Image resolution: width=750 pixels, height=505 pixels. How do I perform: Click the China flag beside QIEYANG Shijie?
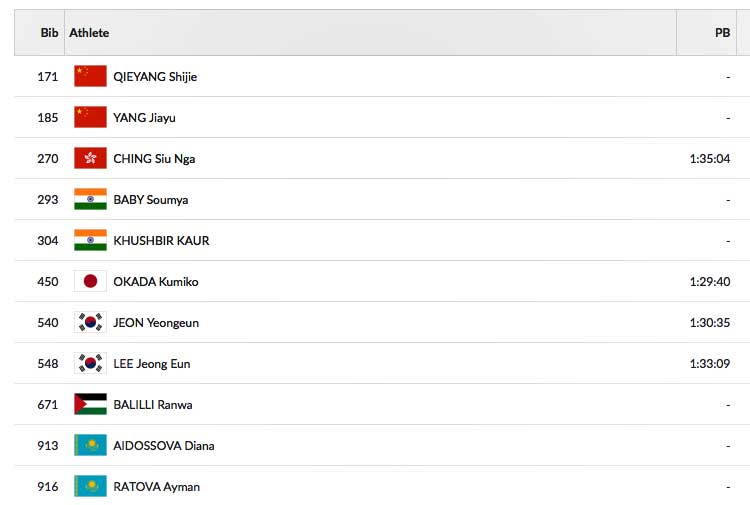pos(90,77)
